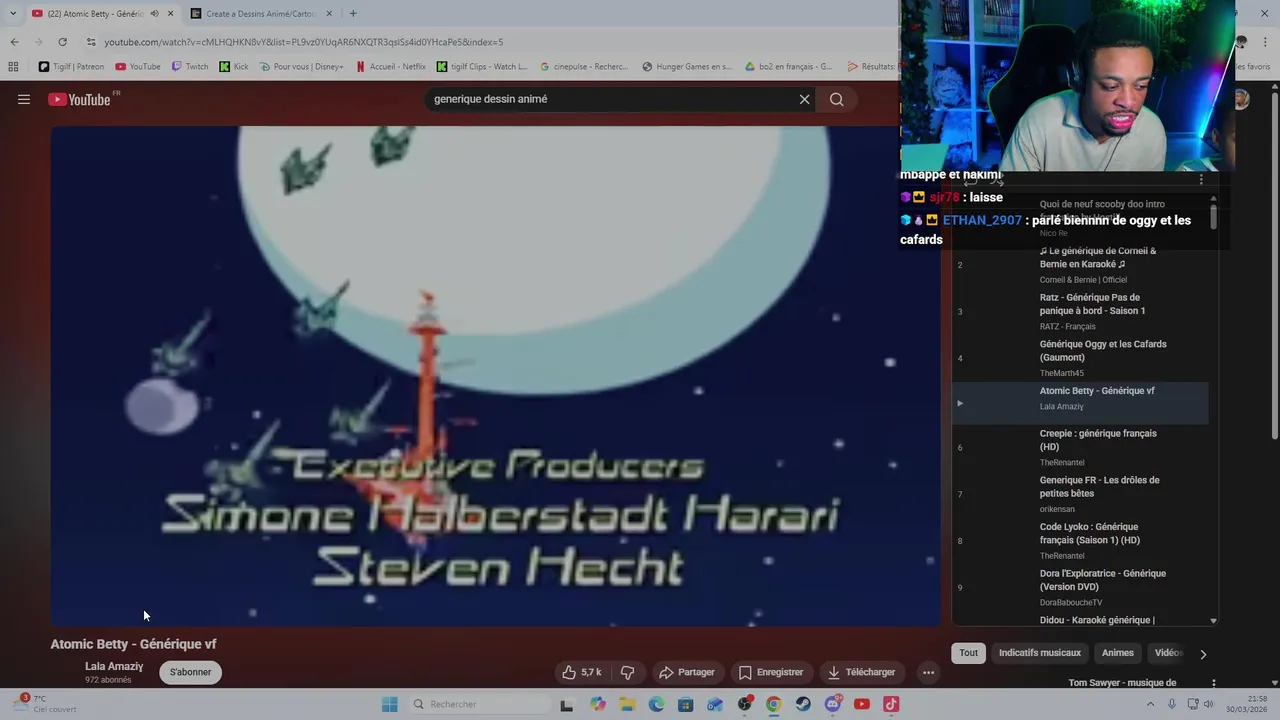1280x720 pixels.
Task: Play Les drôles de petites bêtes playlist item
Action: 1080,494
